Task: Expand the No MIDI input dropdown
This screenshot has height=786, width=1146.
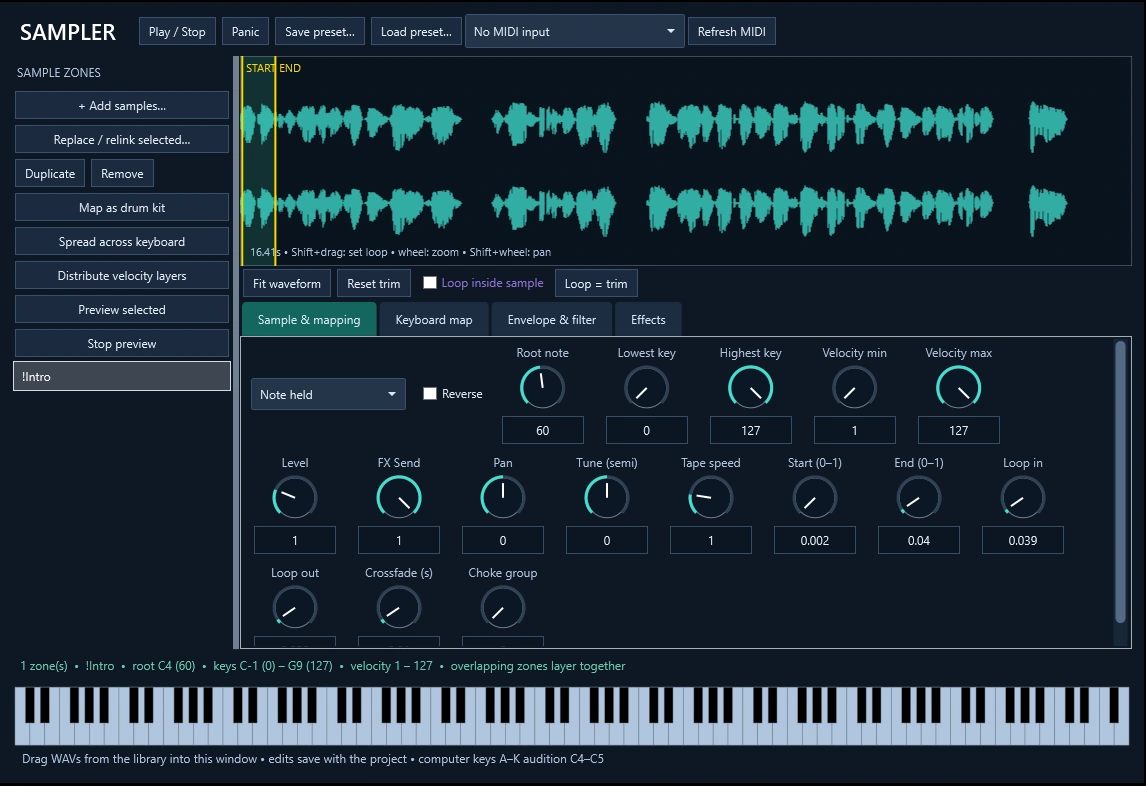Action: pyautogui.click(x=574, y=31)
